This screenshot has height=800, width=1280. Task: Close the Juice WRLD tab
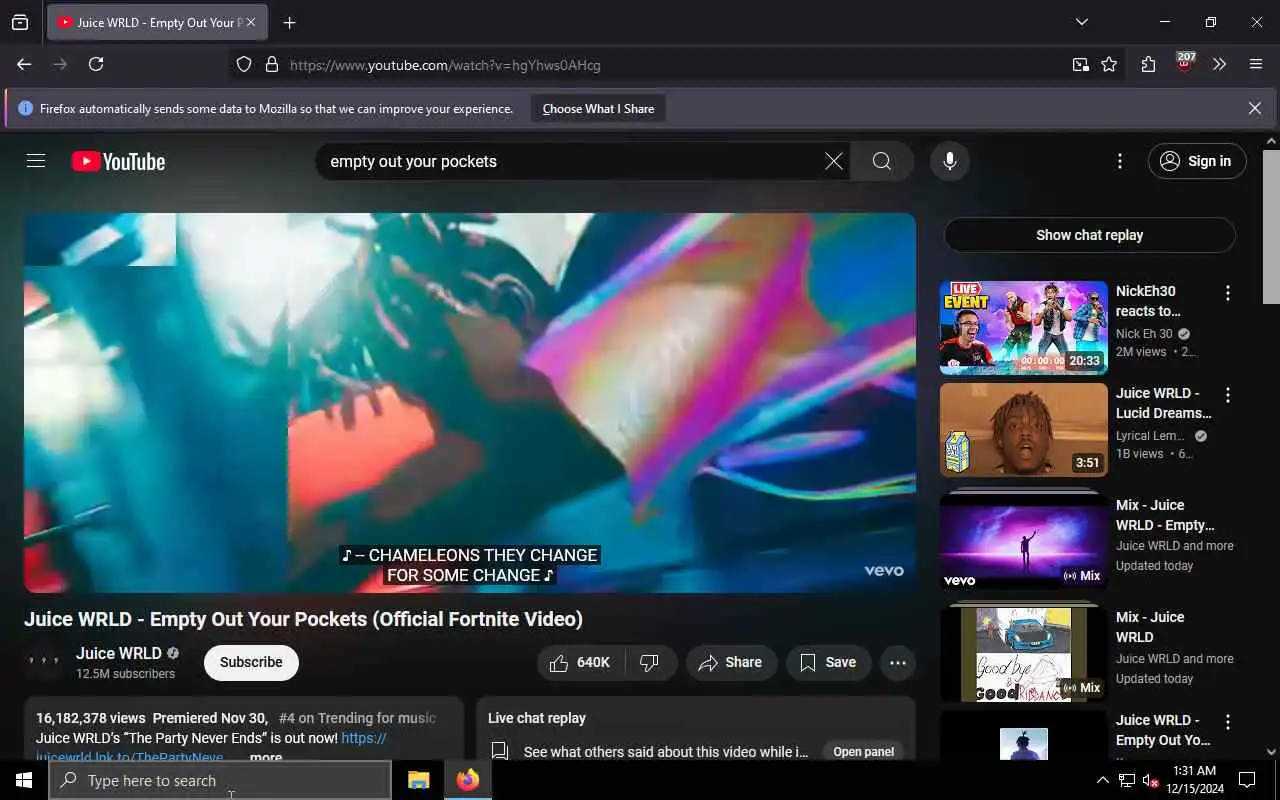[250, 22]
